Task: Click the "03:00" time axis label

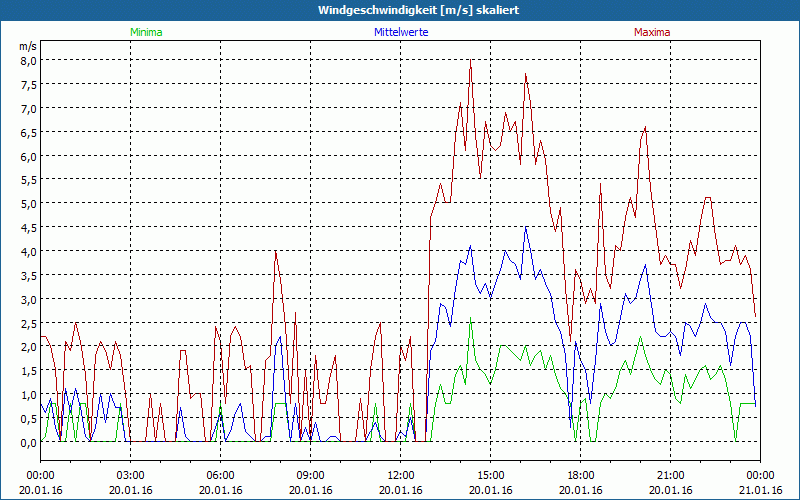Action: tap(130, 475)
